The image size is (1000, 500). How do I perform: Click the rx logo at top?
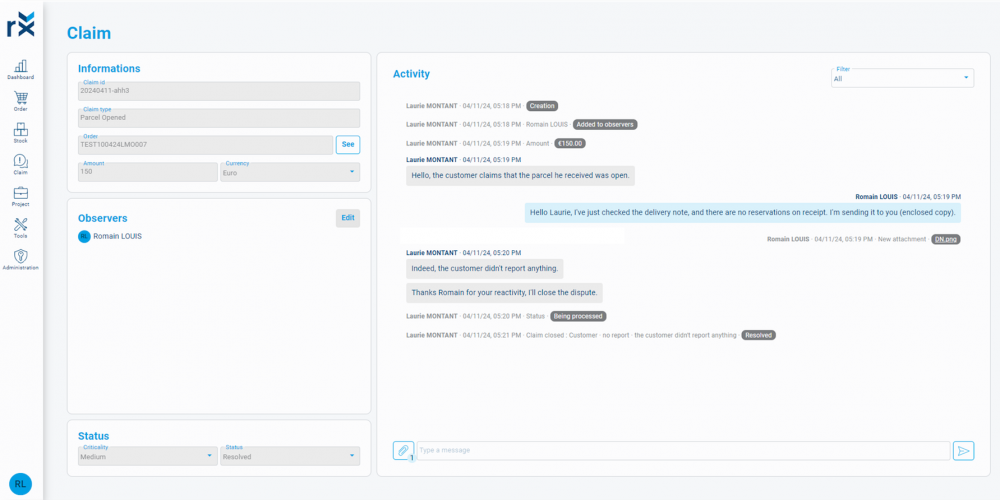20,23
